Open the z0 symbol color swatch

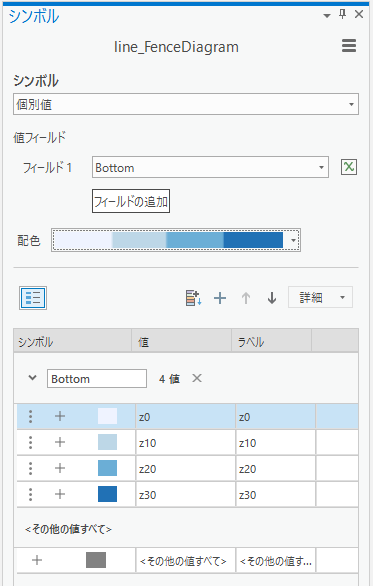pyautogui.click(x=107, y=416)
